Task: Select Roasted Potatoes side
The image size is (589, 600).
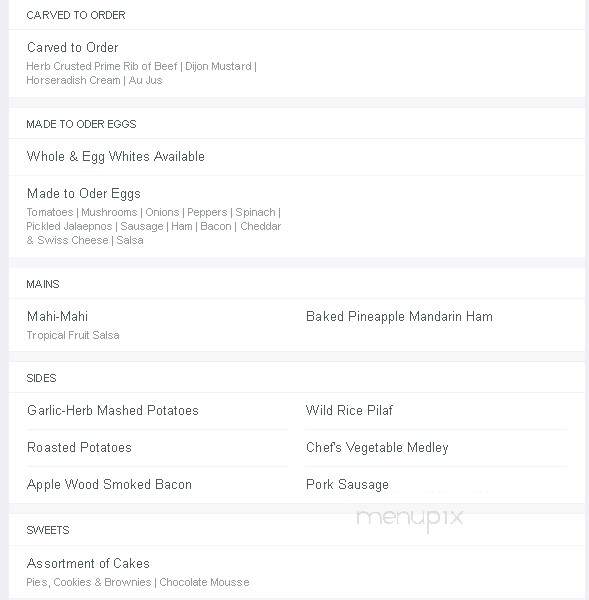Action: [x=79, y=448]
